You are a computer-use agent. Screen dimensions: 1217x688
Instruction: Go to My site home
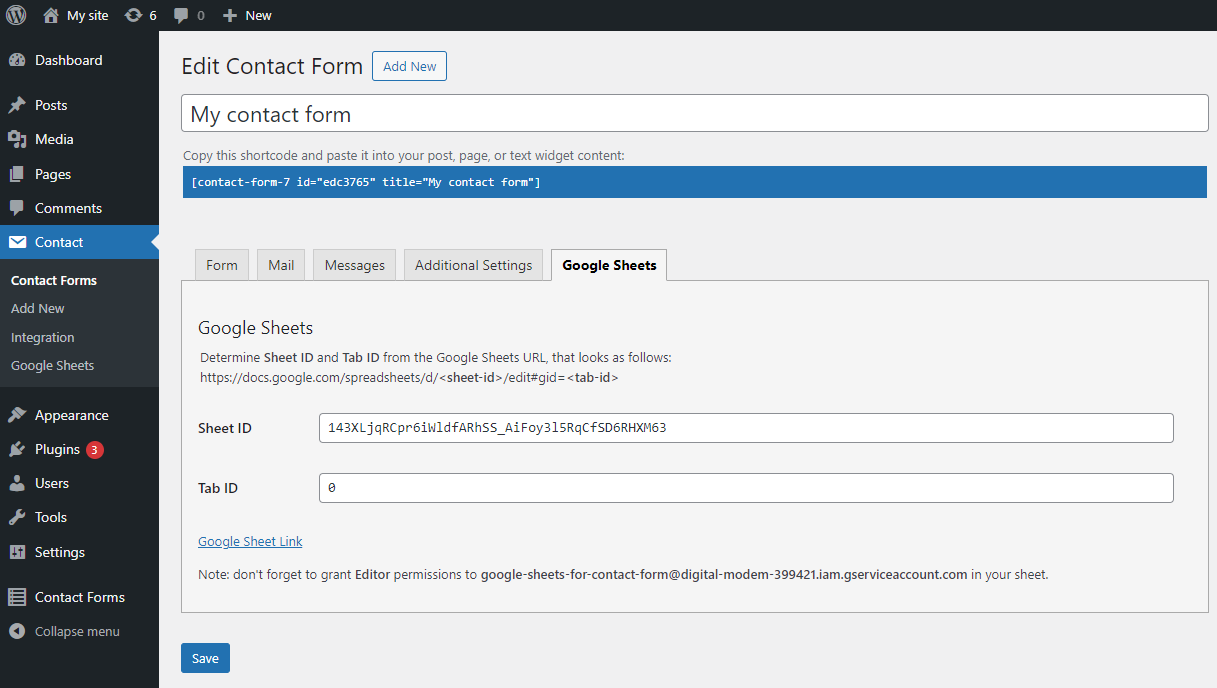click(76, 15)
